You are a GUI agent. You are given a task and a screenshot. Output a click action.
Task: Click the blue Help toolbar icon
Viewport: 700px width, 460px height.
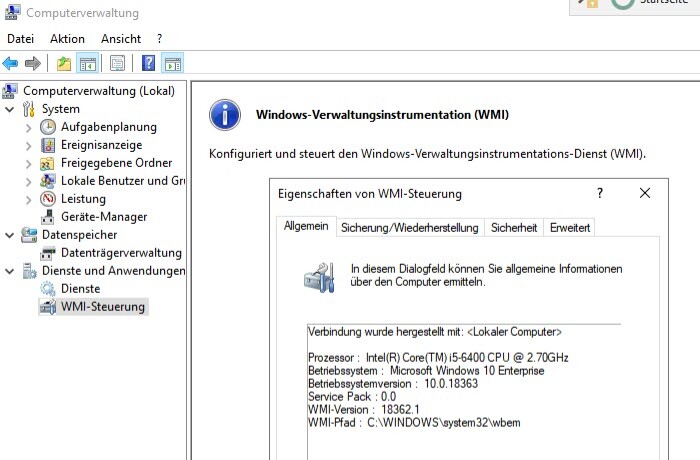coord(148,63)
